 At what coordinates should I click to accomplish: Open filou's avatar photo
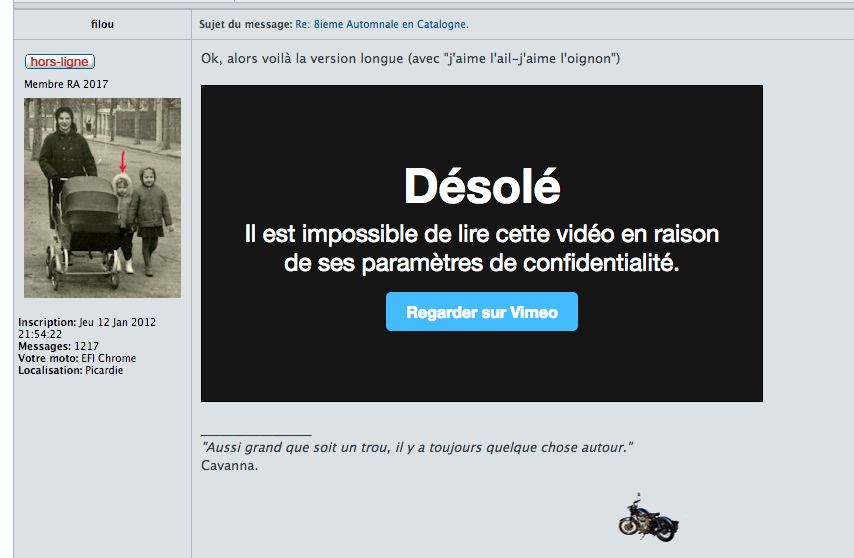coord(102,198)
